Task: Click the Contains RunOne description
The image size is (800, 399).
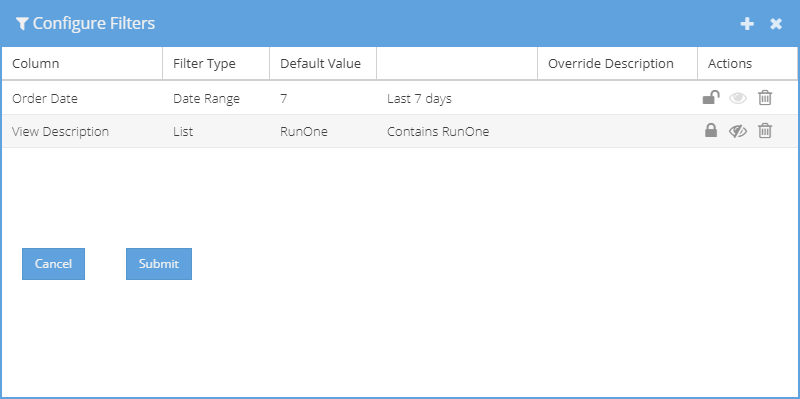Action: (438, 132)
